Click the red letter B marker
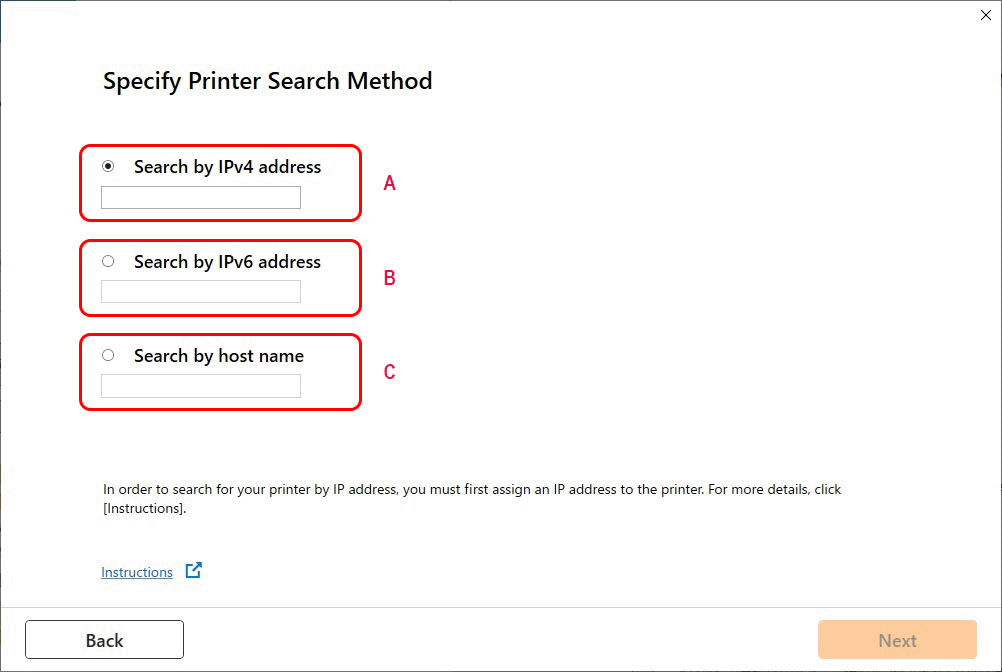1002x672 pixels. point(390,278)
